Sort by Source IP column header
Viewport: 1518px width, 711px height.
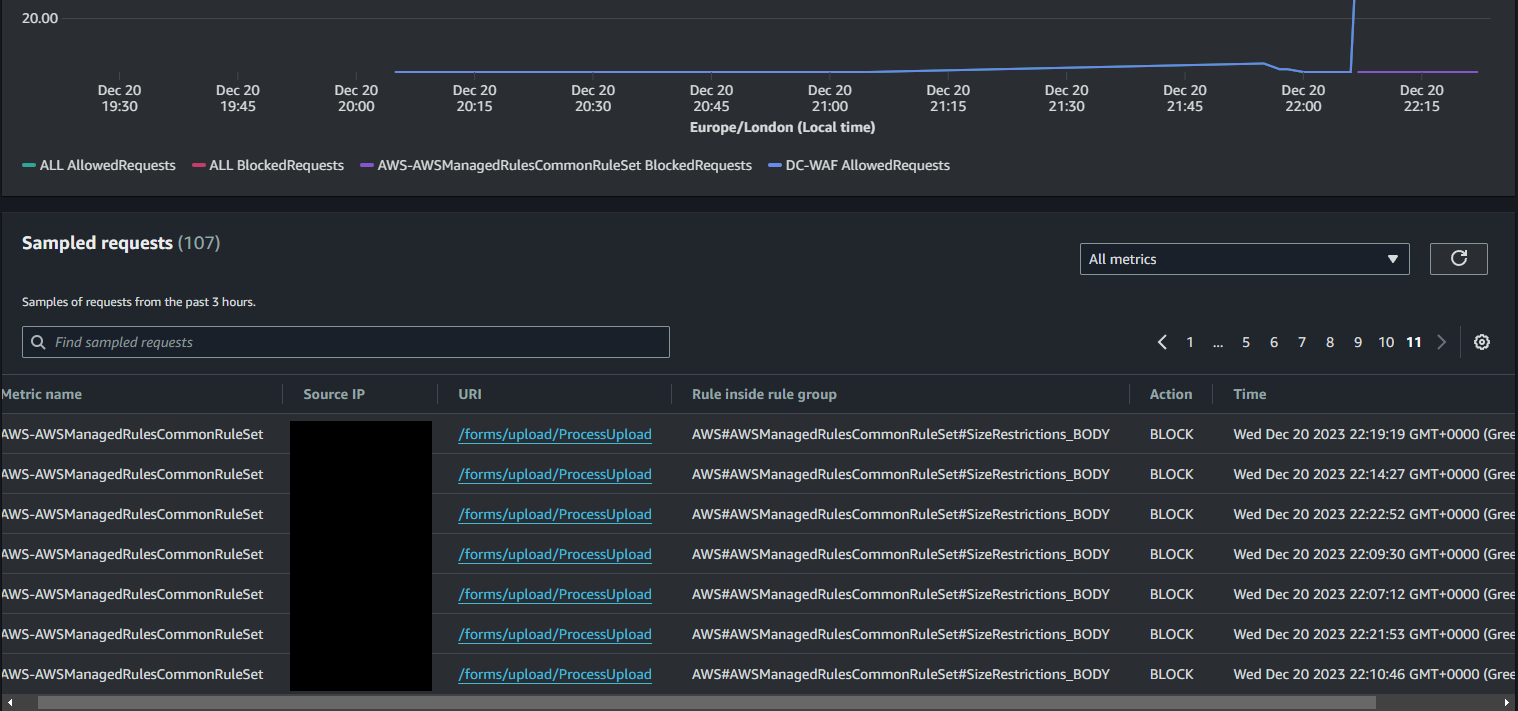click(334, 395)
